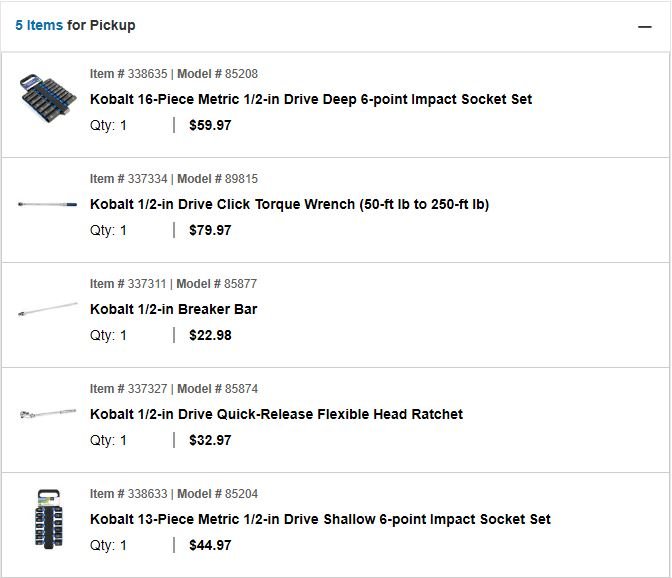Image resolution: width=672 pixels, height=578 pixels.
Task: Open Kobalt 16-Piece Deep Impact Socket Set title
Action: (x=311, y=99)
